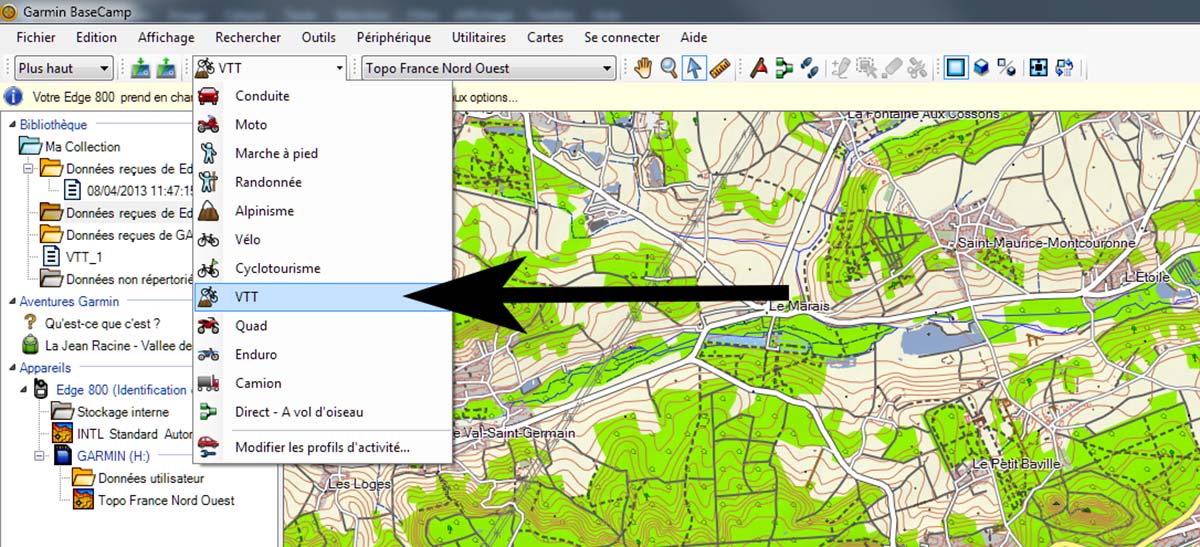Open Qu'est-ce que c'est ? item
1200x547 pixels.
point(103,323)
